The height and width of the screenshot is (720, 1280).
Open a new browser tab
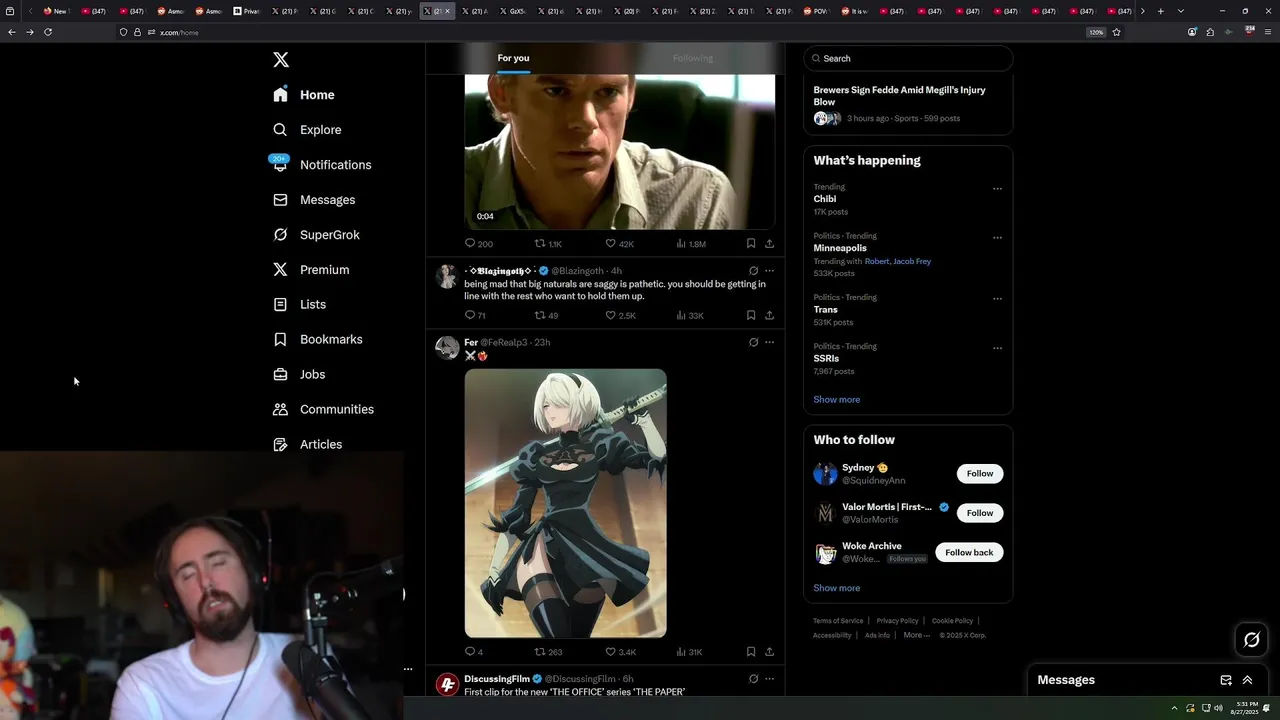click(x=1160, y=11)
